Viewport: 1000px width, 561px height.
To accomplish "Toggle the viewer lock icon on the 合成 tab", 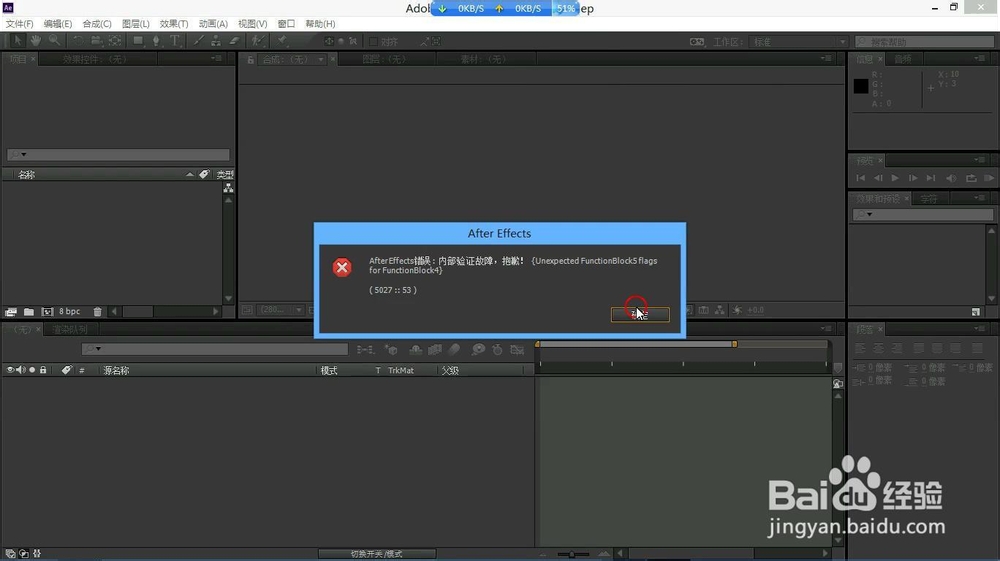I will point(251,59).
